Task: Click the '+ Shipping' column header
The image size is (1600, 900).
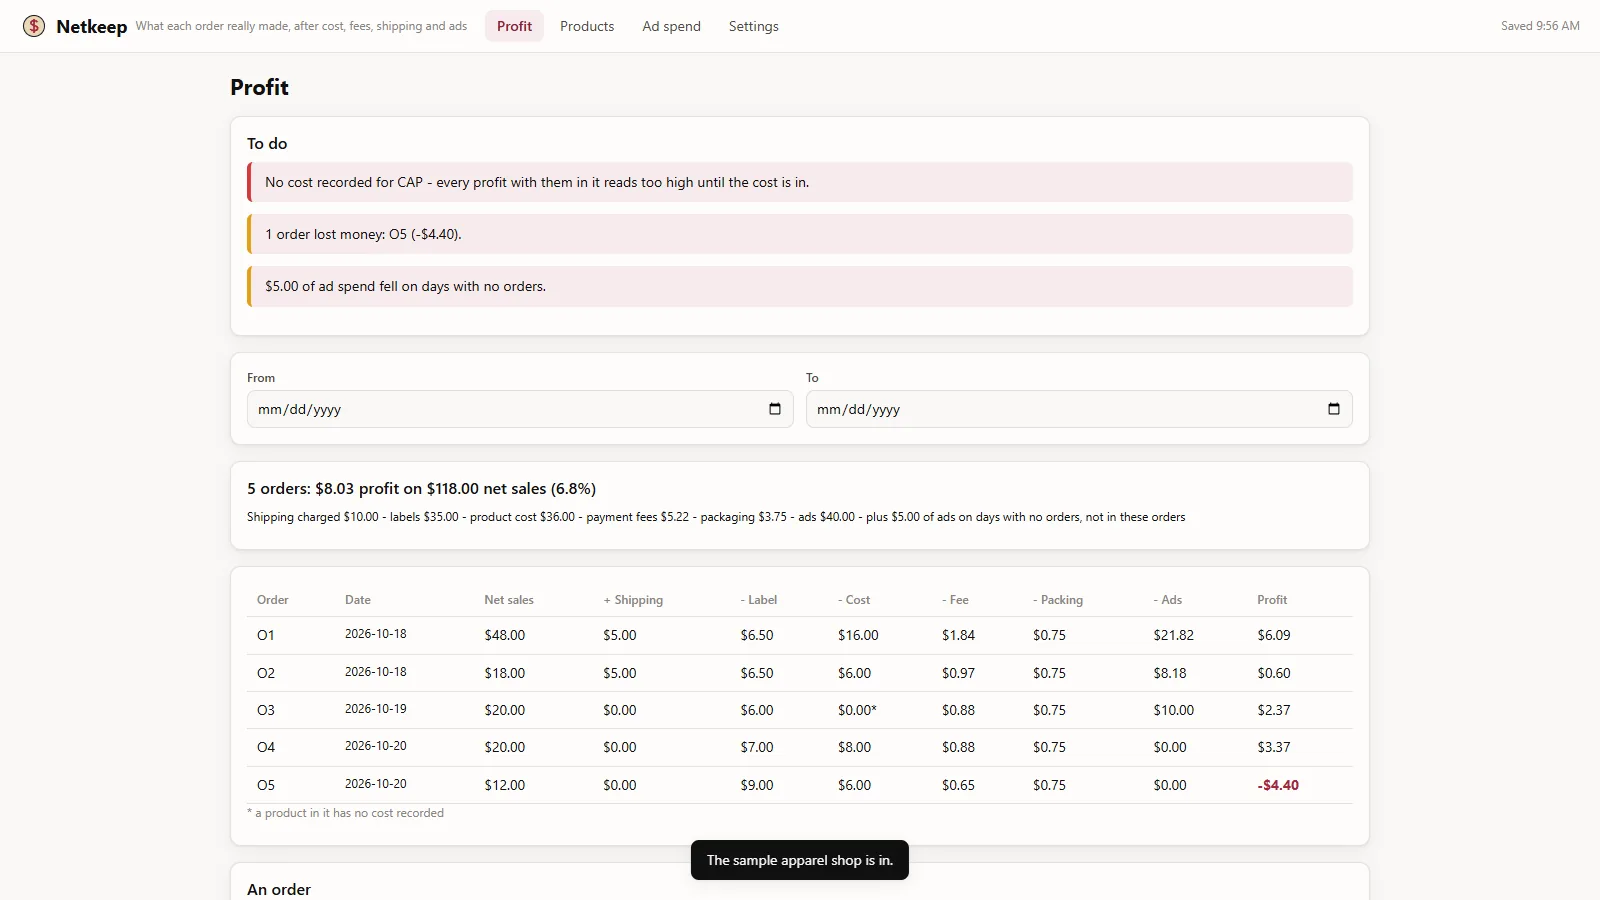Action: point(633,600)
